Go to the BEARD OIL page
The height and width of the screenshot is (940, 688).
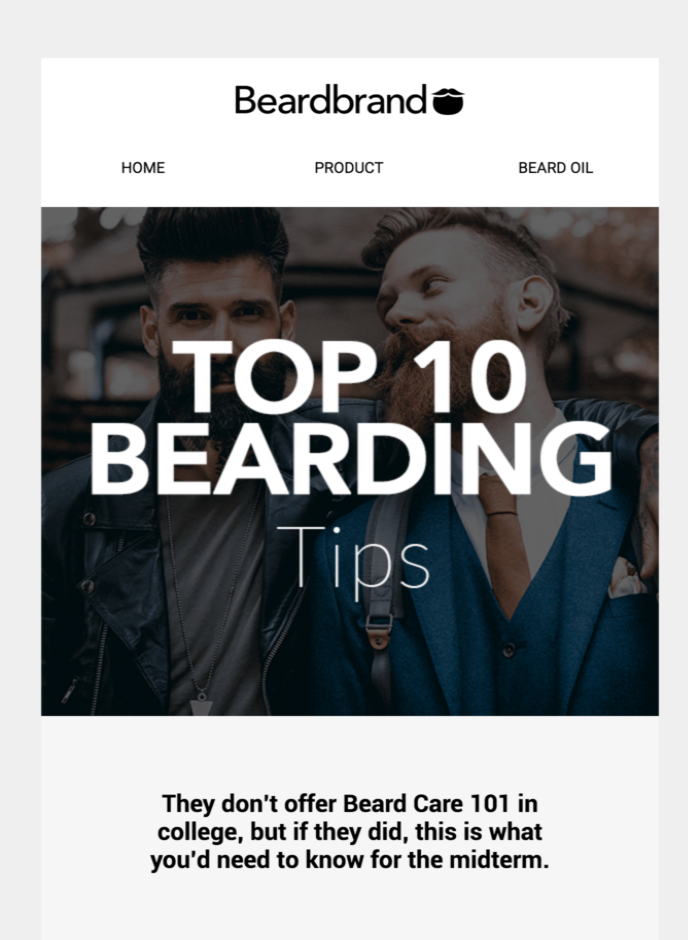tap(556, 168)
